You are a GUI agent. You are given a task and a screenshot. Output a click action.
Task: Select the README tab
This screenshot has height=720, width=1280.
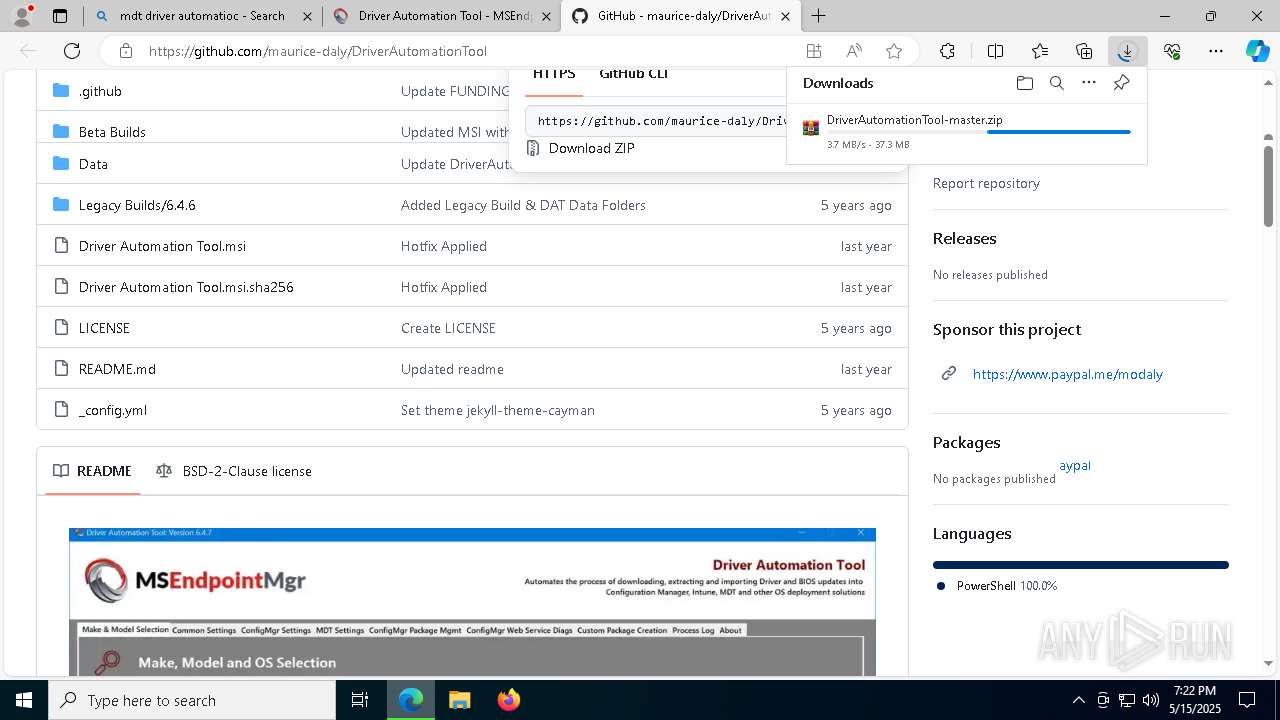pos(93,471)
